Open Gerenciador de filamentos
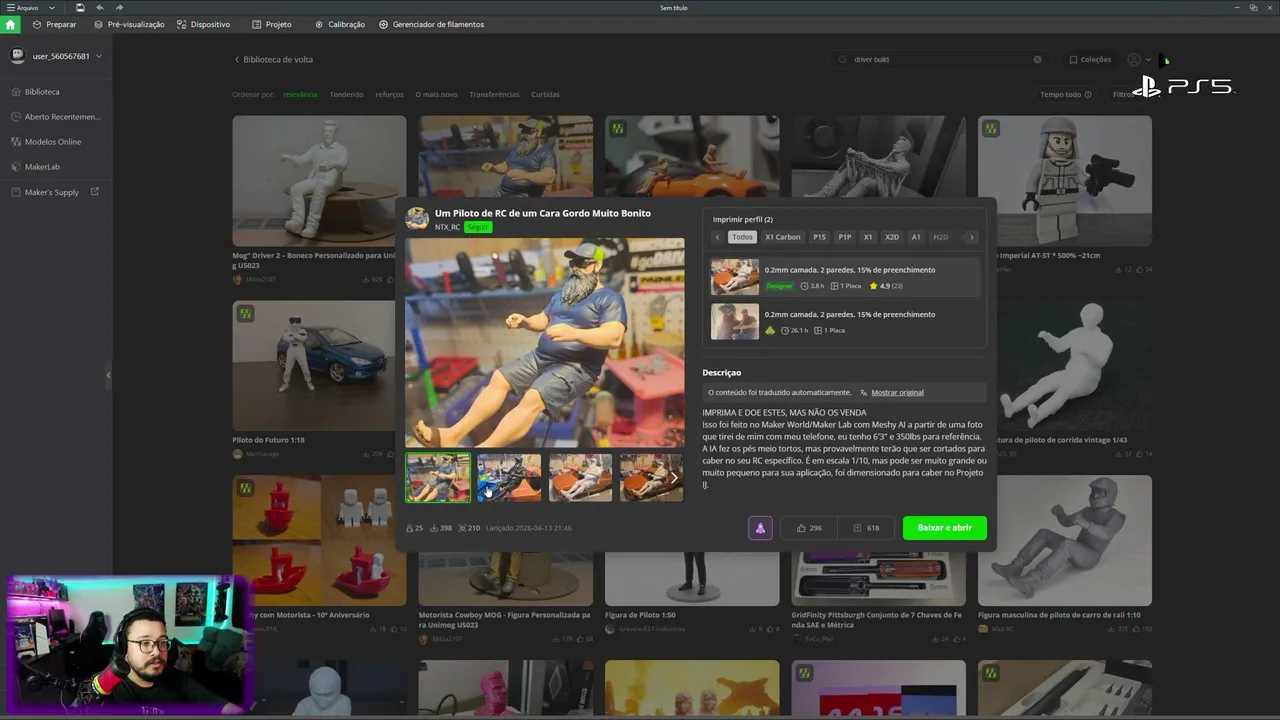The width and height of the screenshot is (1280, 720). (432, 24)
